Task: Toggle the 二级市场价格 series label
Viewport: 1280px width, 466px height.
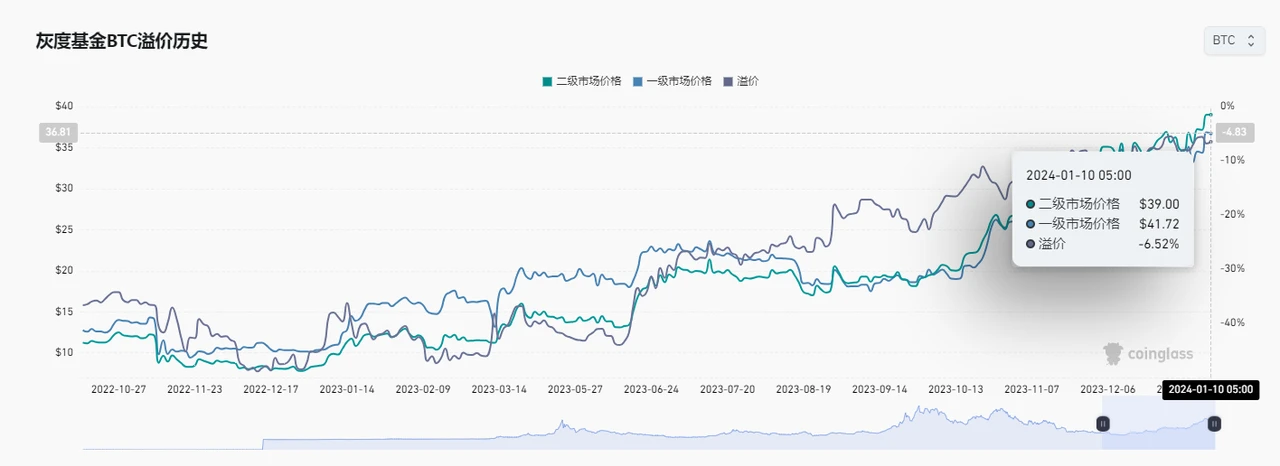Action: (588, 81)
